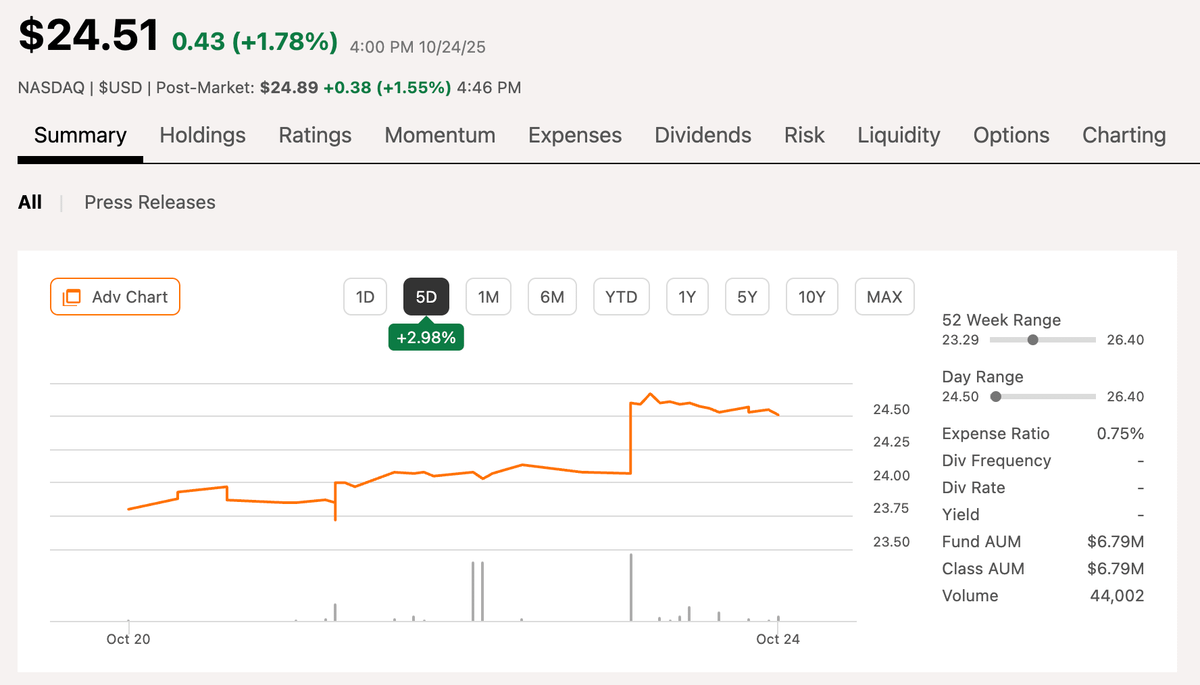
Task: Click the 24.50 price axis label
Action: pyautogui.click(x=891, y=410)
